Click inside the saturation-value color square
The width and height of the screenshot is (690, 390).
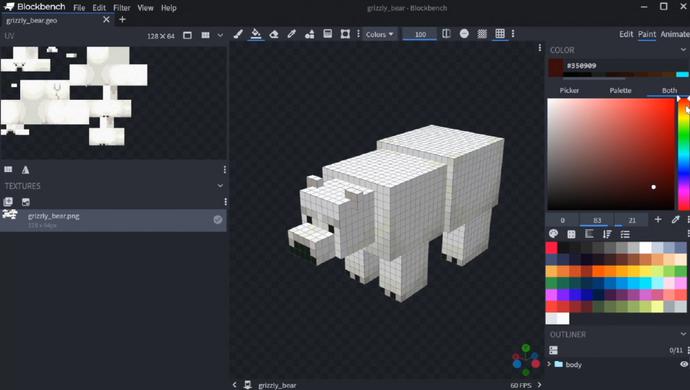click(611, 154)
